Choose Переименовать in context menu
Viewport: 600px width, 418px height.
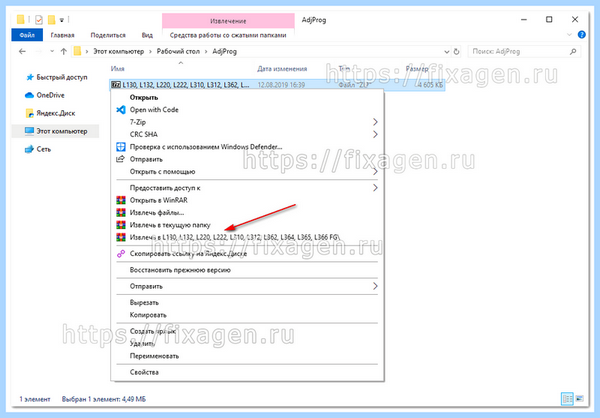point(154,356)
